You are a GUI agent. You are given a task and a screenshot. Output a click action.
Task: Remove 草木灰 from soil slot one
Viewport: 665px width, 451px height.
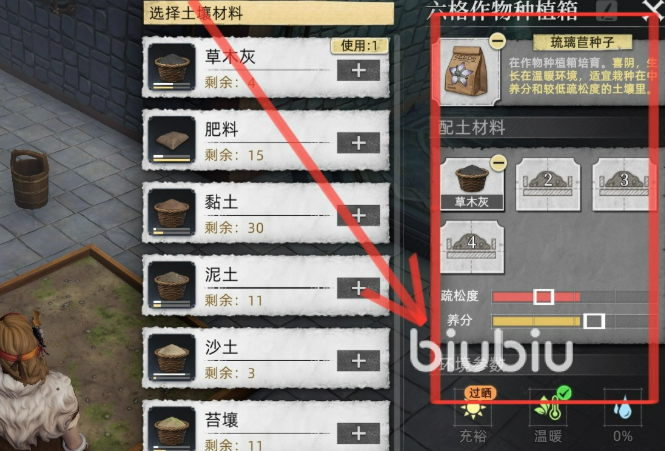coord(498,162)
